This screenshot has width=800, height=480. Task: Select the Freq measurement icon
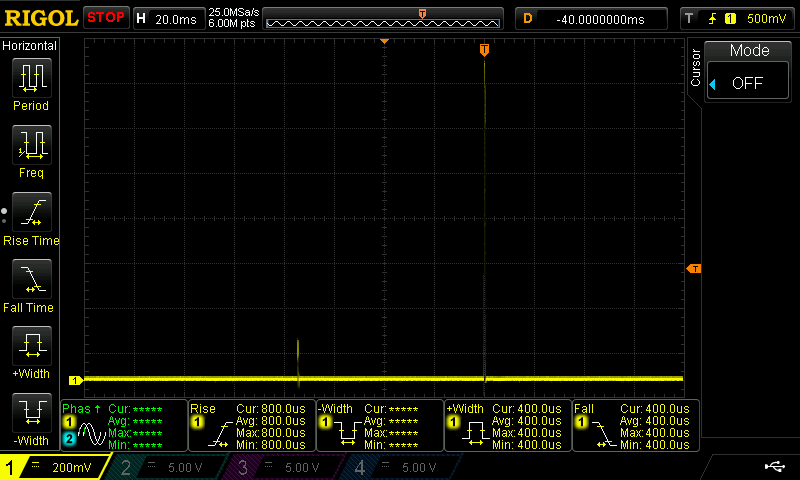(31, 146)
